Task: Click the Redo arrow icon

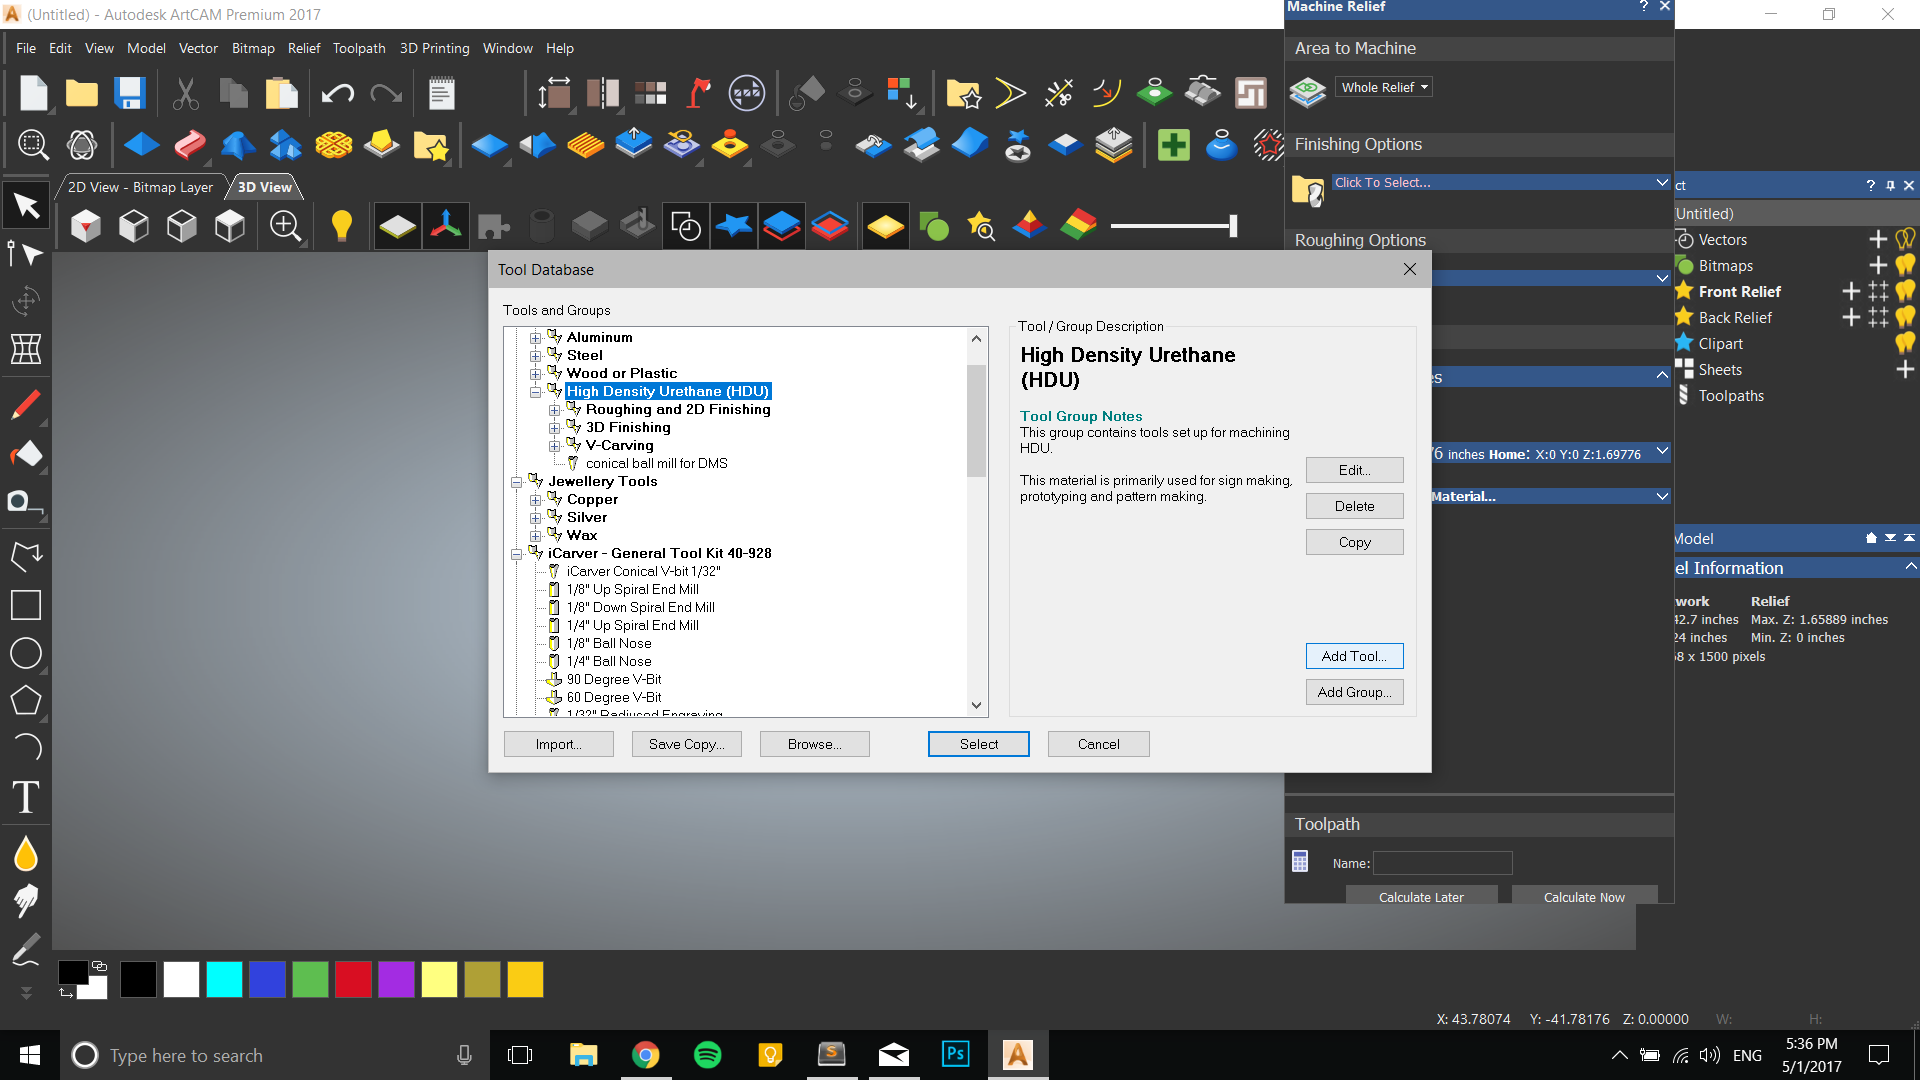Action: click(x=385, y=94)
